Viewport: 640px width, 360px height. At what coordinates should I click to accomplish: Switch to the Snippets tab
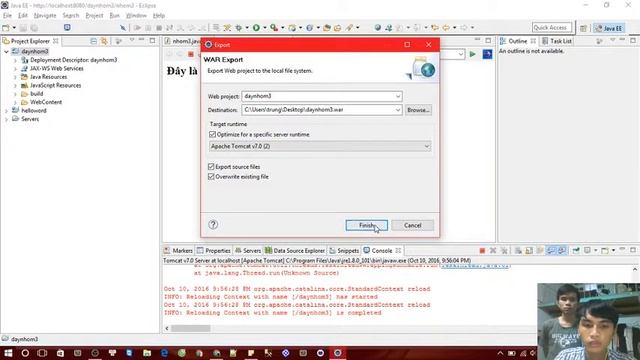[344, 251]
